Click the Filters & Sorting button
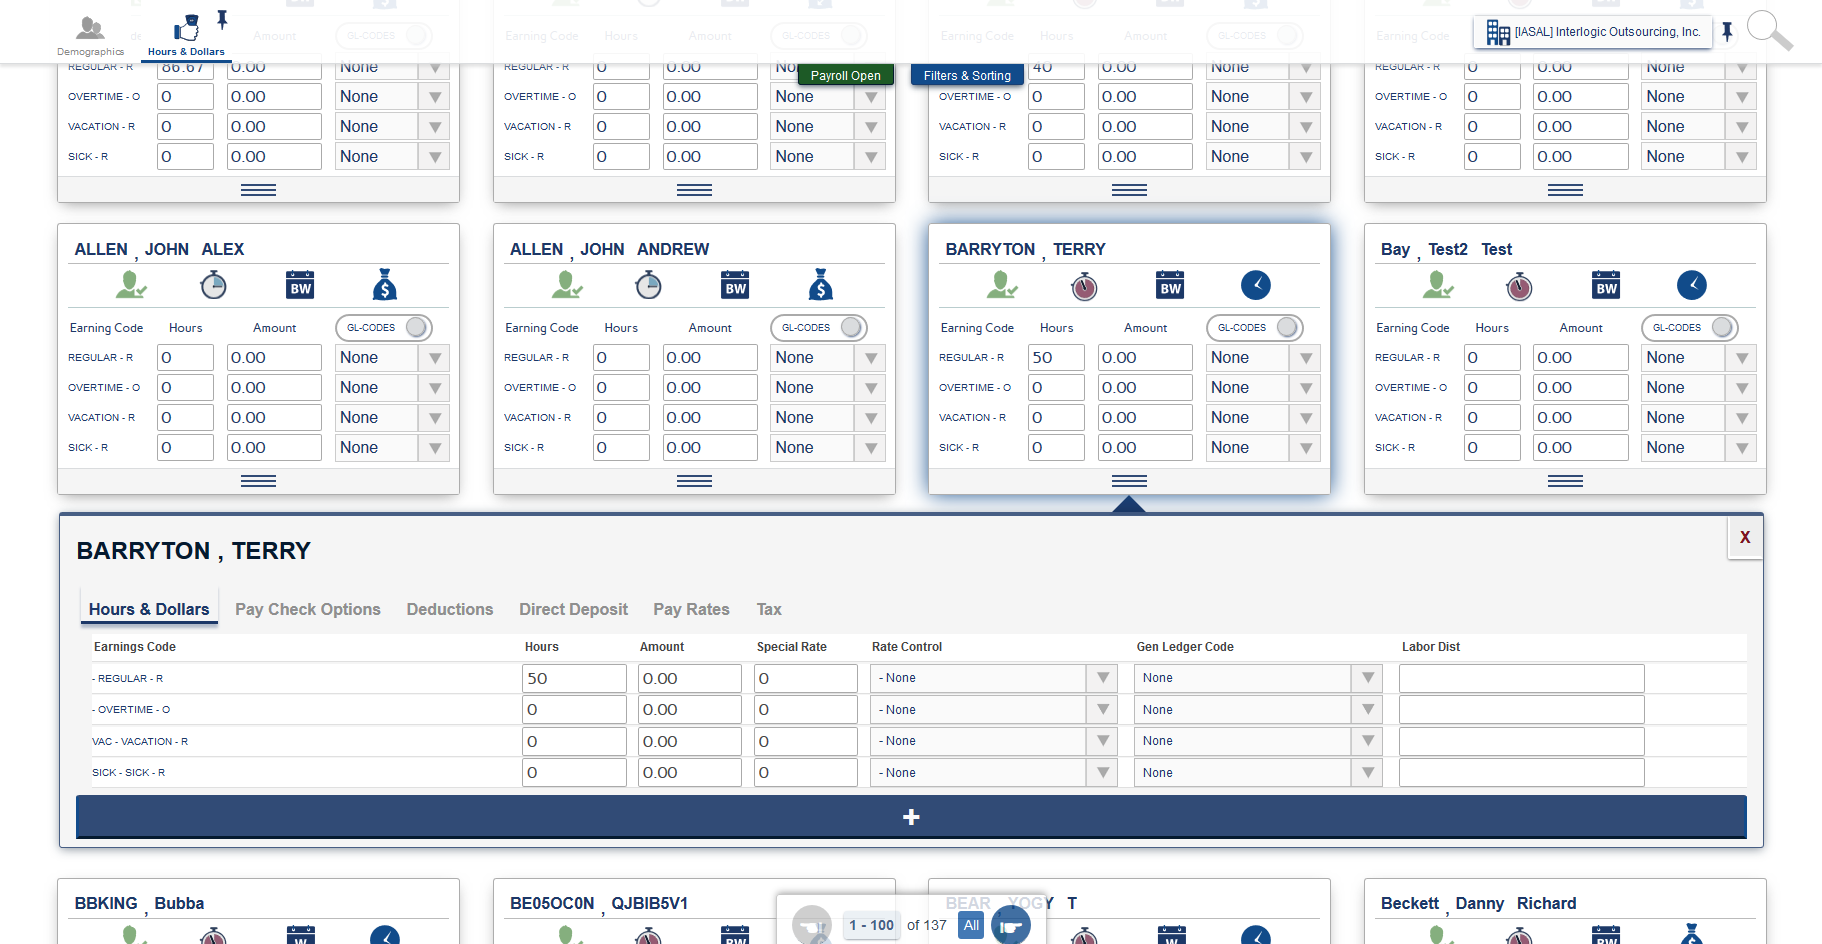Screen dimensions: 1822x944 click(966, 76)
